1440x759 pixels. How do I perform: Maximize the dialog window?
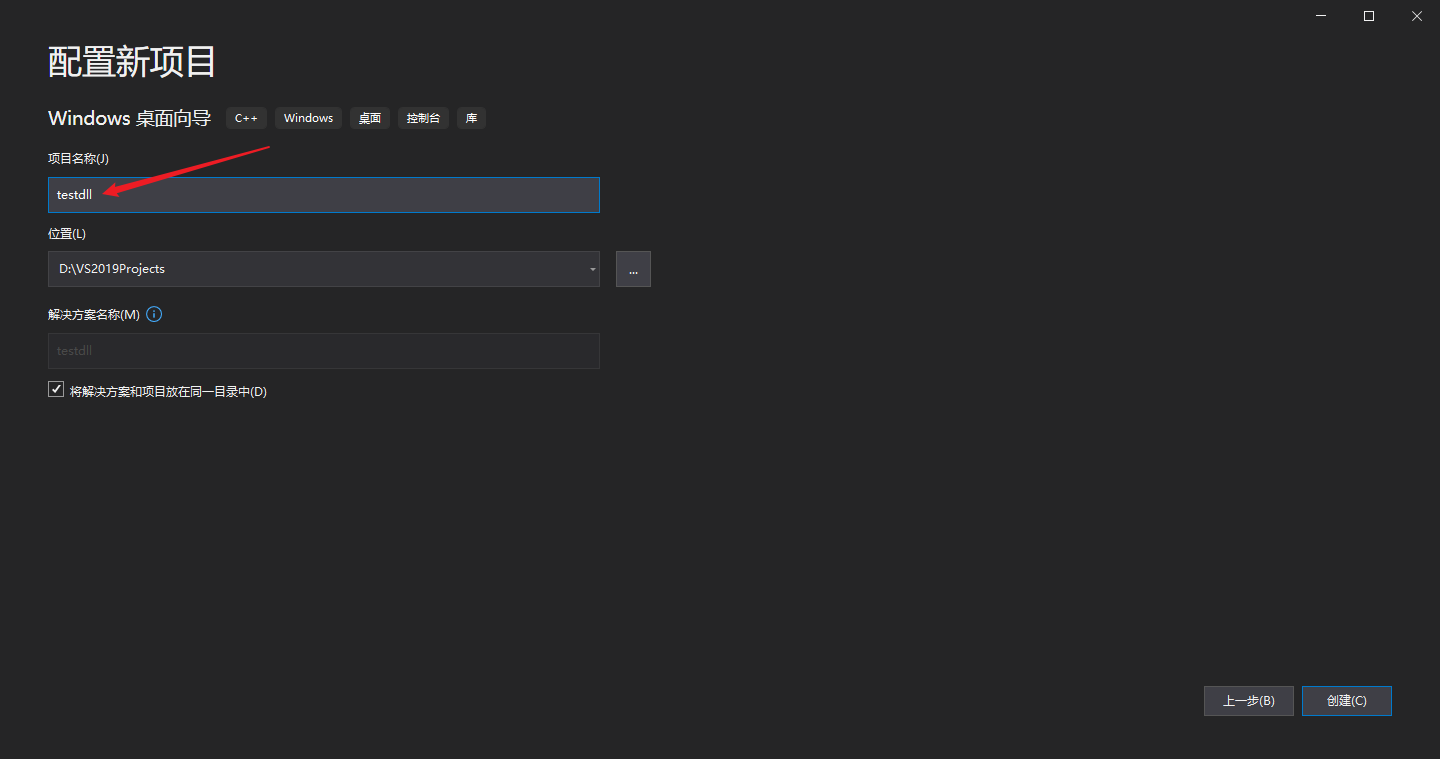pyautogui.click(x=1369, y=16)
